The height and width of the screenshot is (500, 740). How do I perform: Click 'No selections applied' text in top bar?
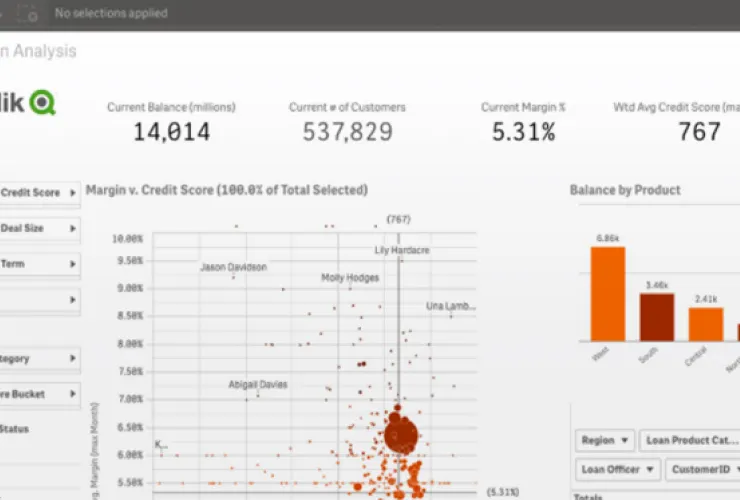tap(111, 13)
